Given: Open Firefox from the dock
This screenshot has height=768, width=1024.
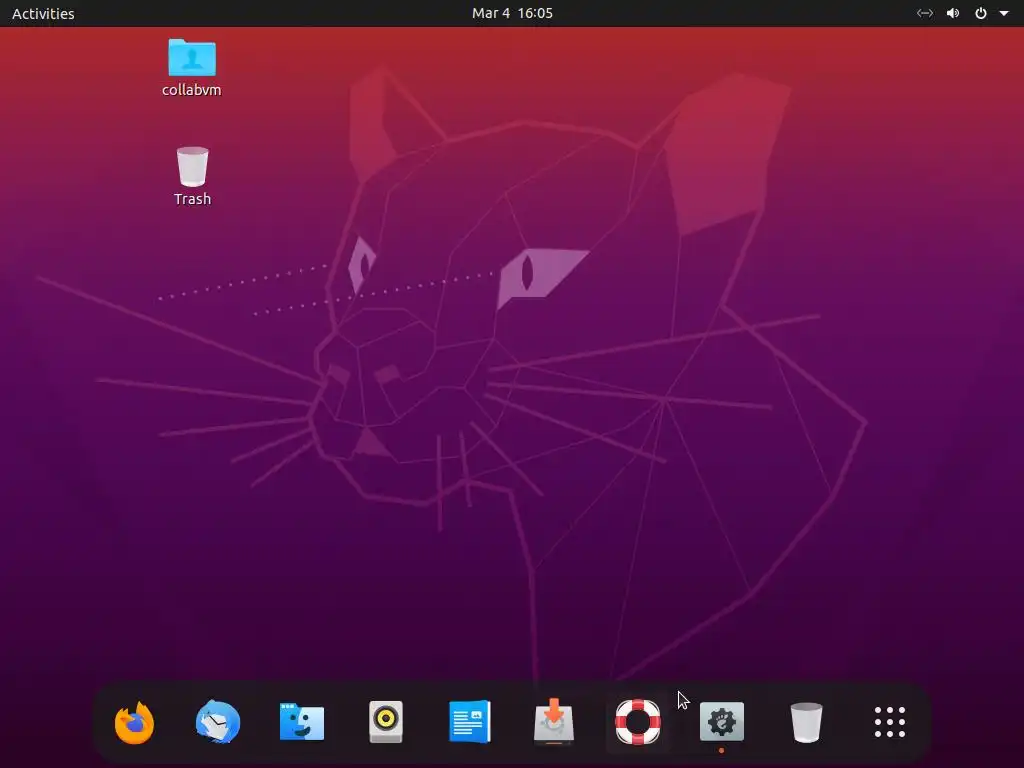Looking at the screenshot, I should point(135,722).
